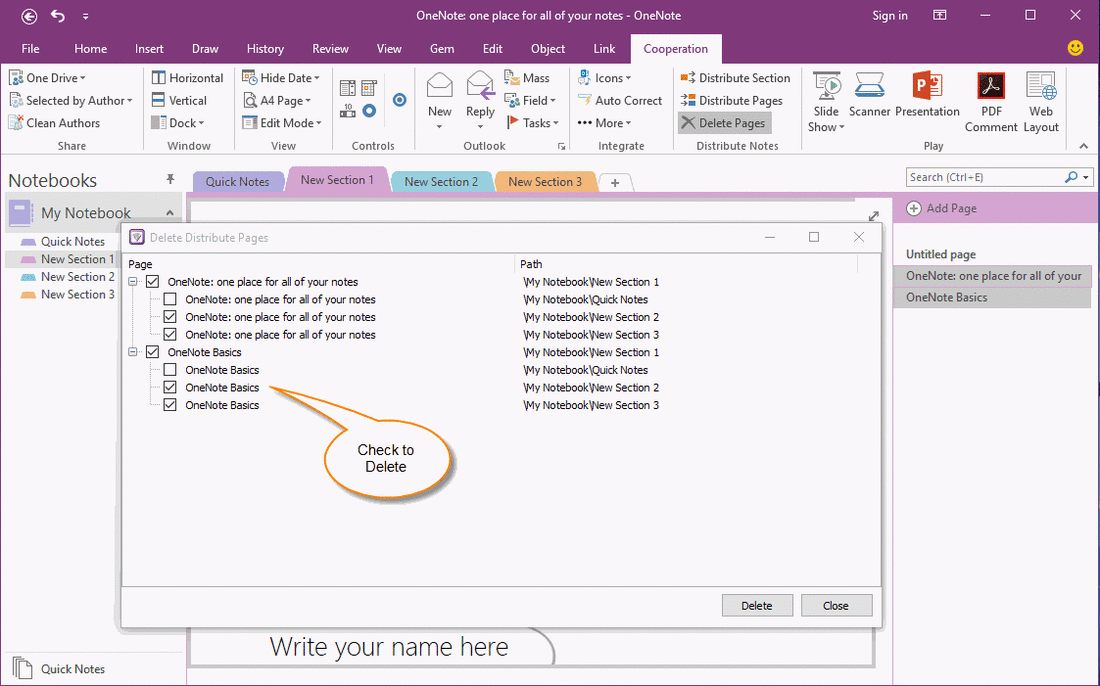1100x686 pixels.
Task: Open the Hide Date dropdown
Action: pyautogui.click(x=281, y=78)
